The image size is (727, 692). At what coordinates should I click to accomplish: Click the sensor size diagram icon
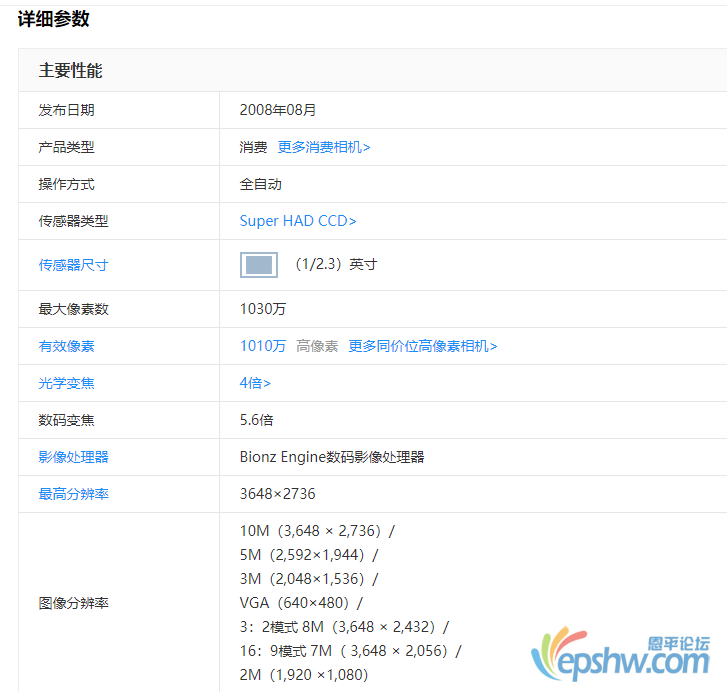pos(259,265)
